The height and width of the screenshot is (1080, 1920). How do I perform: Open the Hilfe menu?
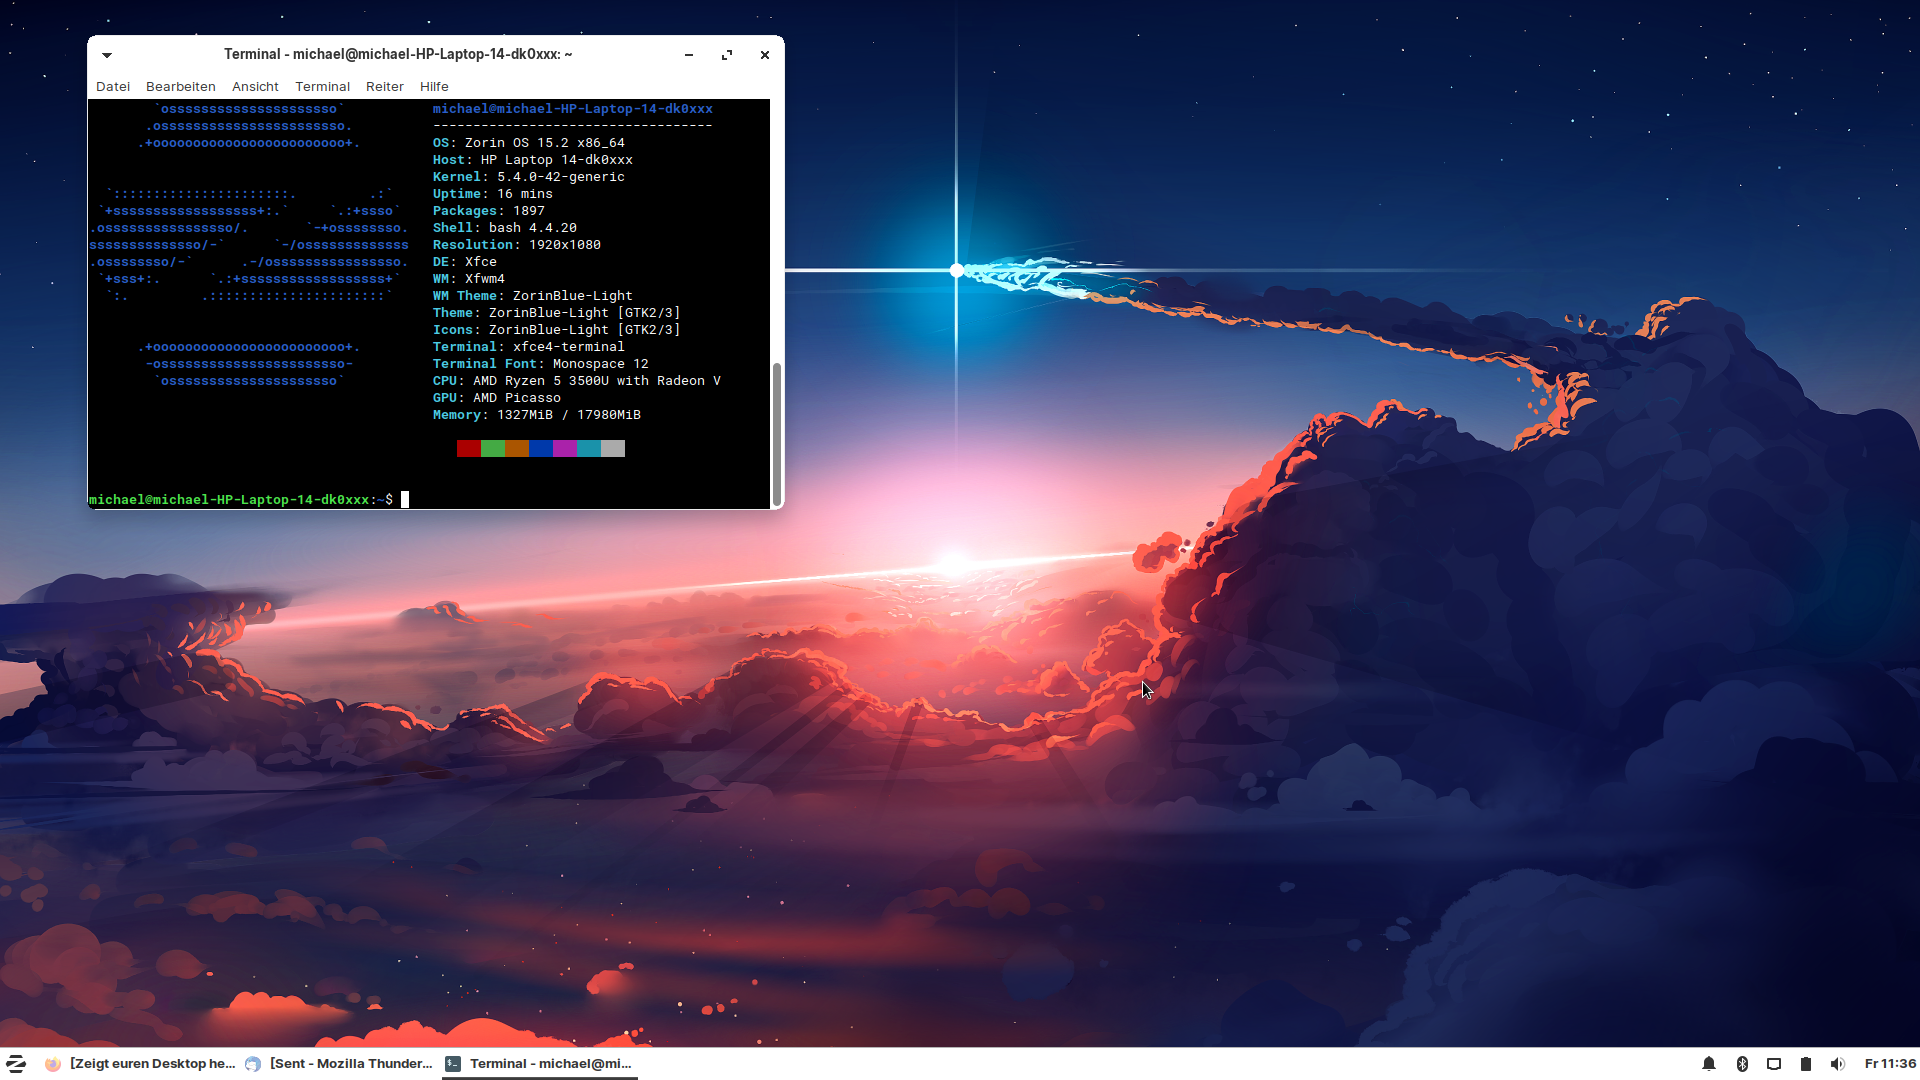click(x=434, y=87)
